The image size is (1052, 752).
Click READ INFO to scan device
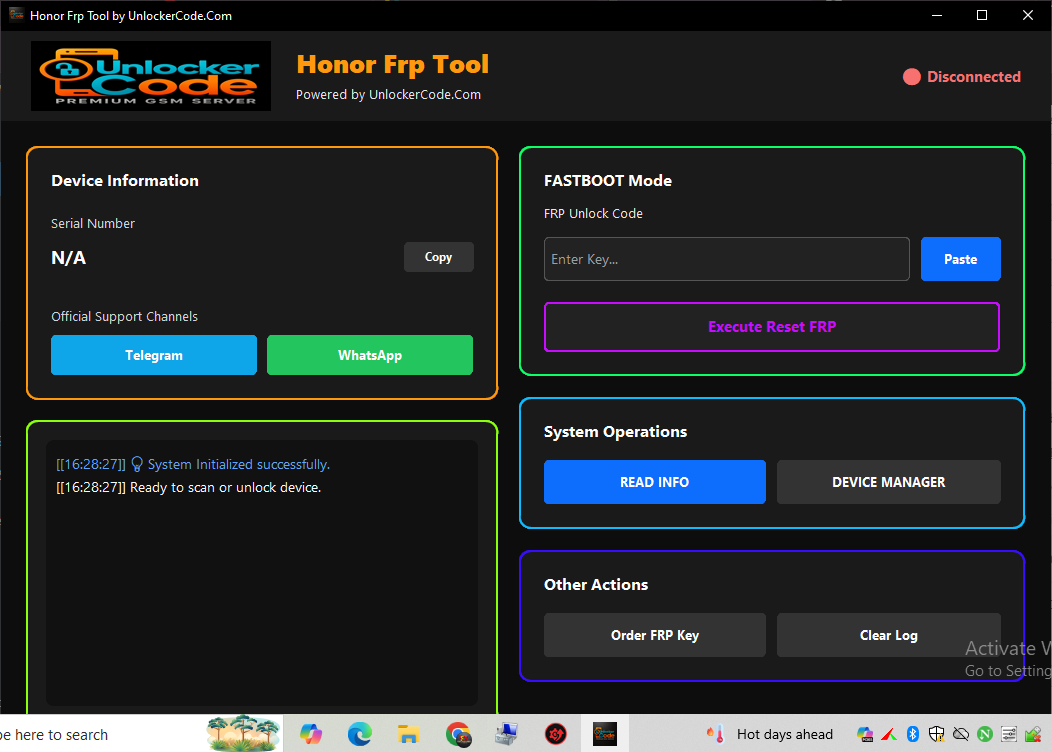(x=654, y=482)
